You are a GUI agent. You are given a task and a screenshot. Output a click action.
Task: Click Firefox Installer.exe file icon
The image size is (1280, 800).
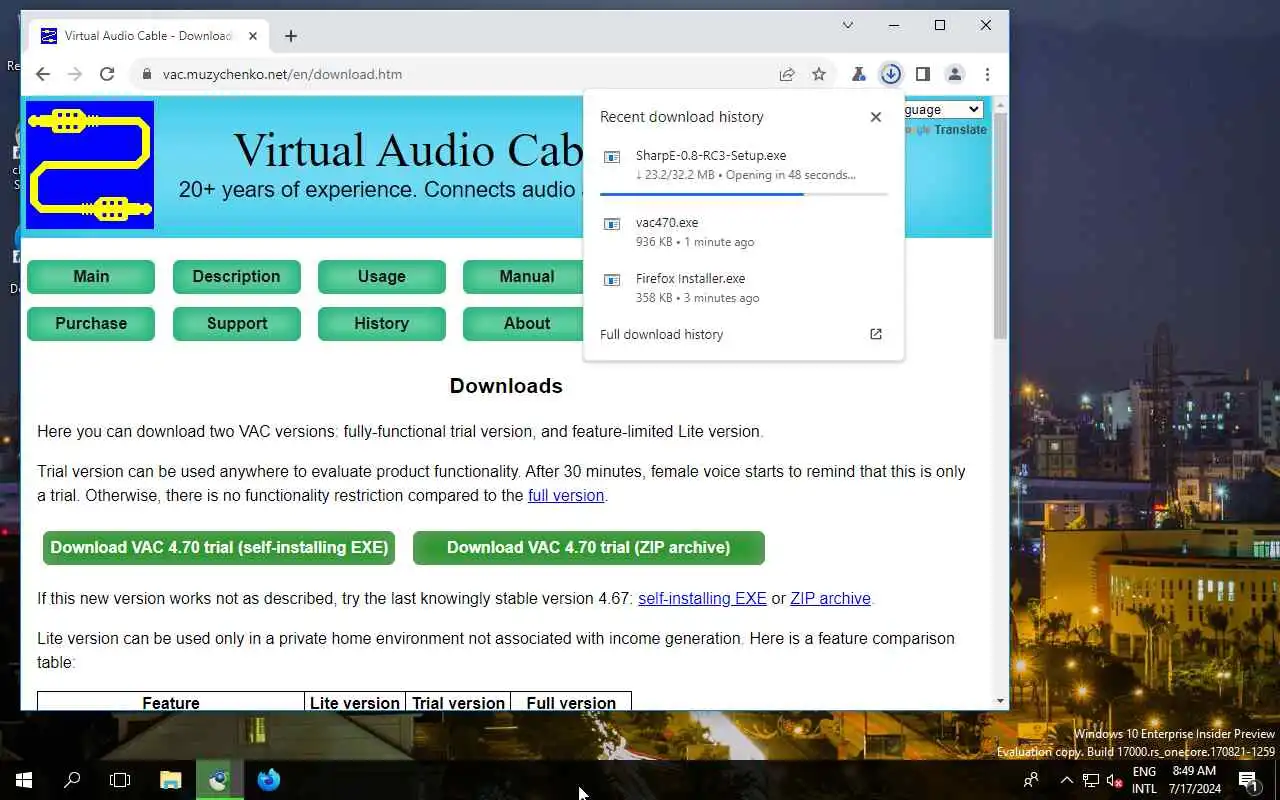point(613,280)
